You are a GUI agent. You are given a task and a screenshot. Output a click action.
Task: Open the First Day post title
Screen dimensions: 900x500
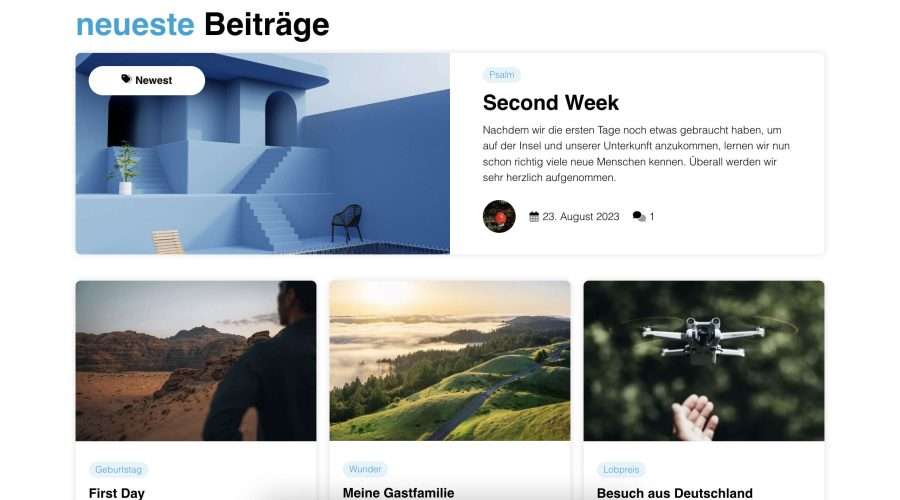pos(117,493)
